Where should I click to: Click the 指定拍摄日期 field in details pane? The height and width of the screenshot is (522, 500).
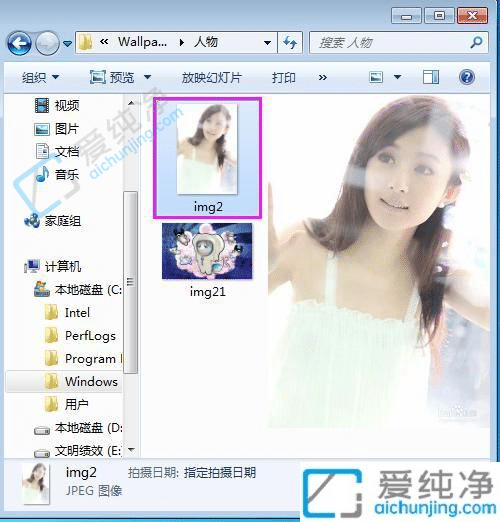point(220,473)
